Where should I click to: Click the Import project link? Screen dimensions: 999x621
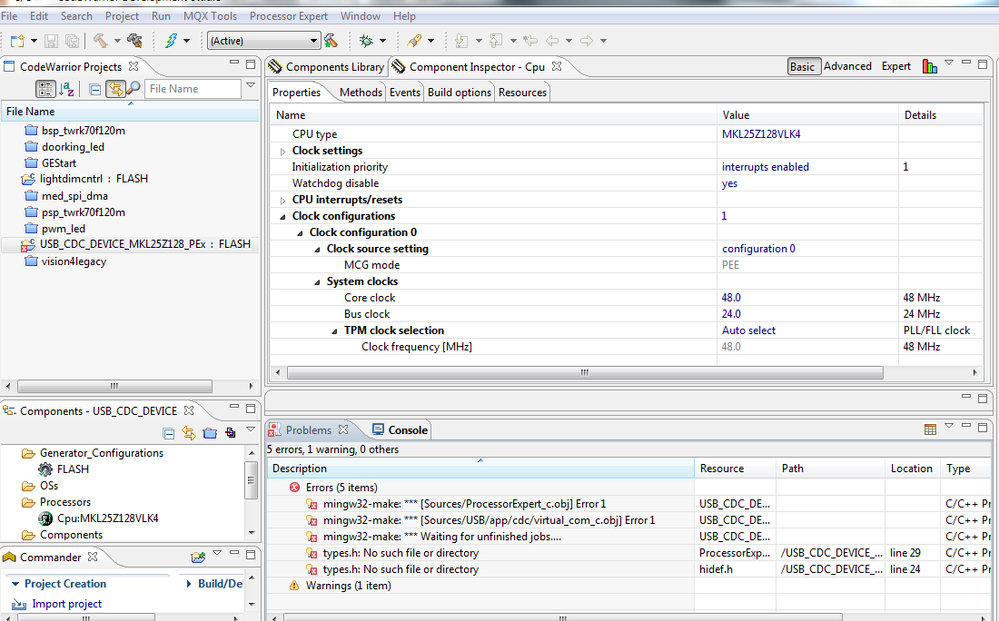tap(67, 604)
